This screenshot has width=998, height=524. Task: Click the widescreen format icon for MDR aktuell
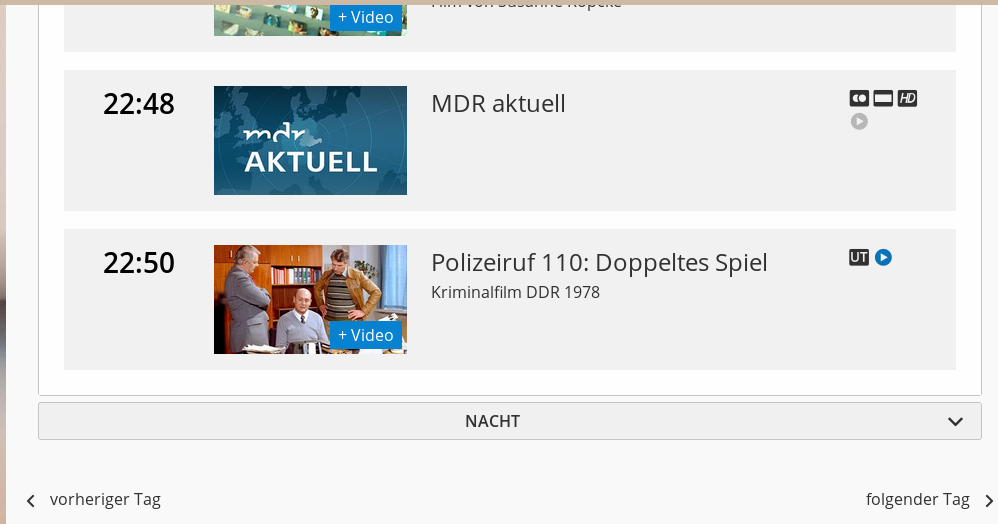coord(883,98)
